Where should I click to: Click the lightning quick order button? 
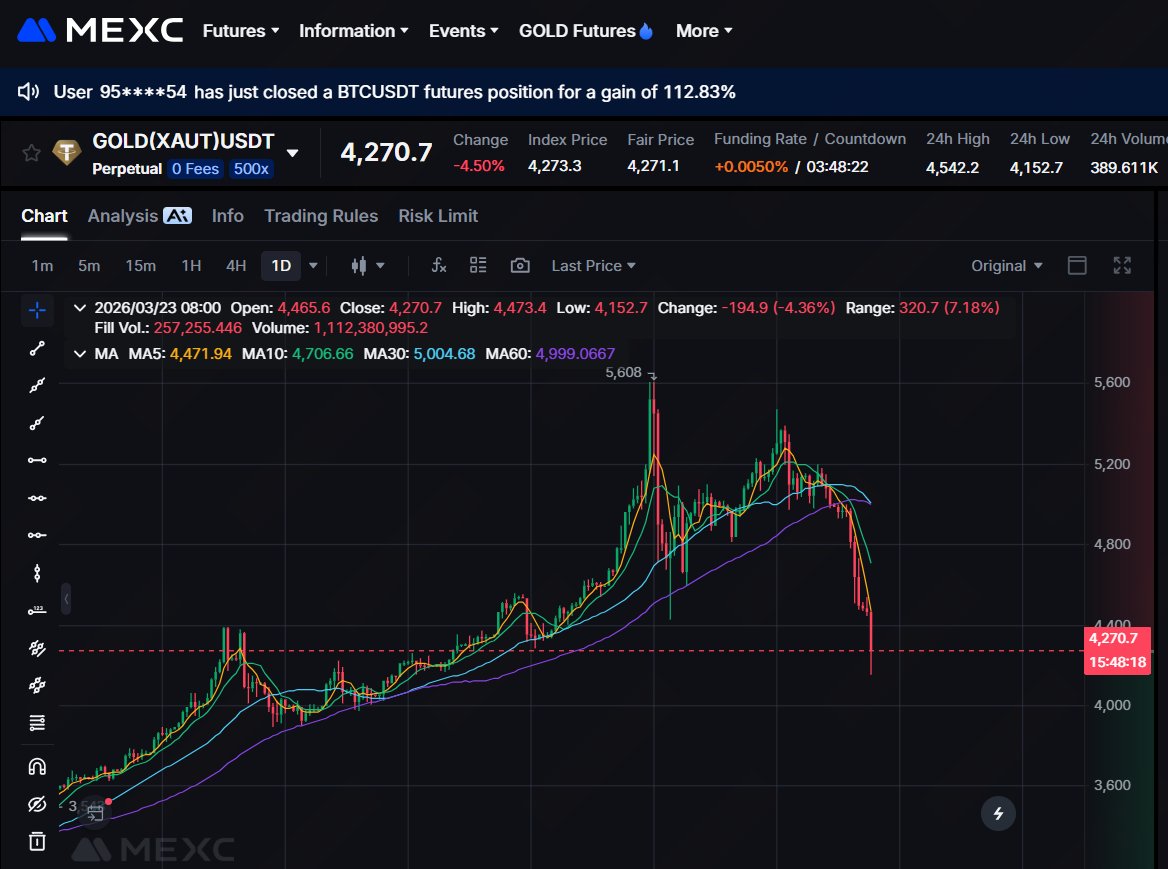point(998,813)
